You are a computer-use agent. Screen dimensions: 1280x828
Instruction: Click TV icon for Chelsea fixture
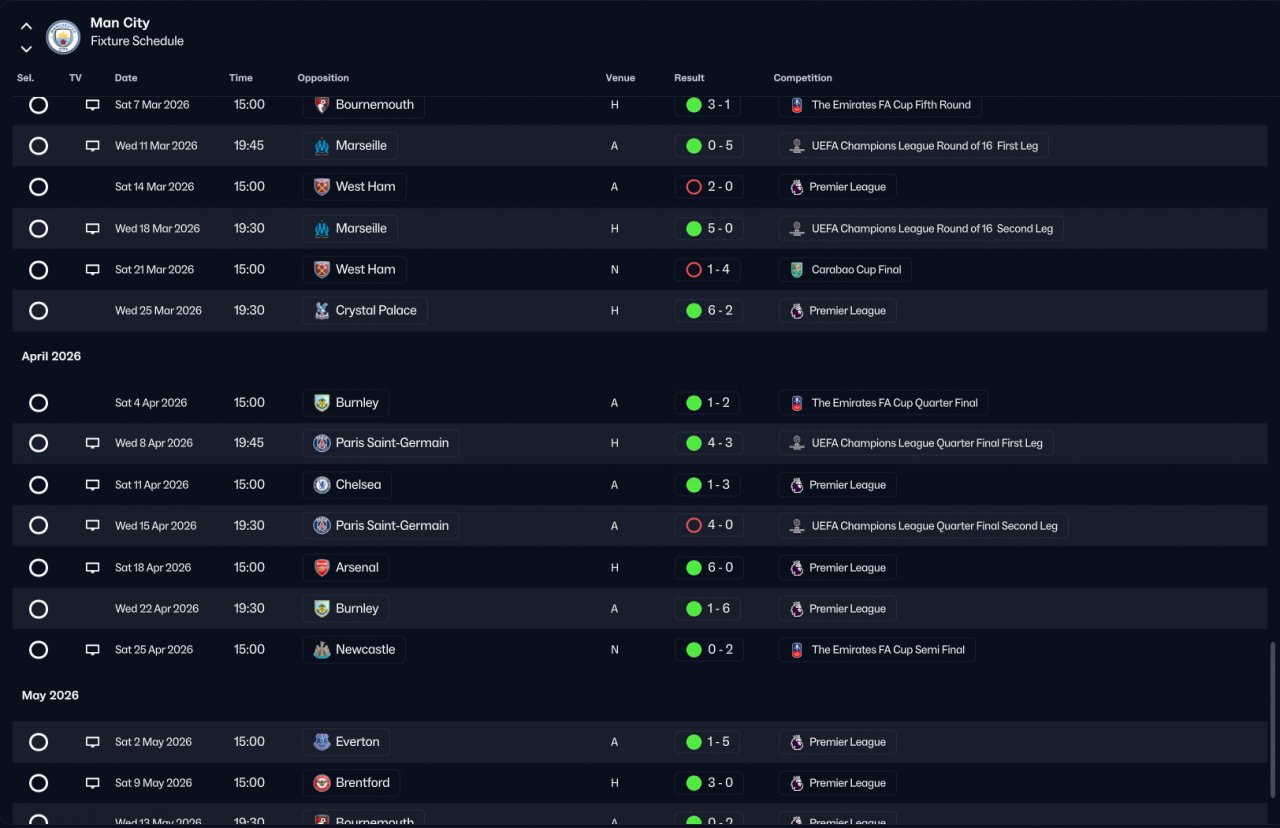[92, 485]
